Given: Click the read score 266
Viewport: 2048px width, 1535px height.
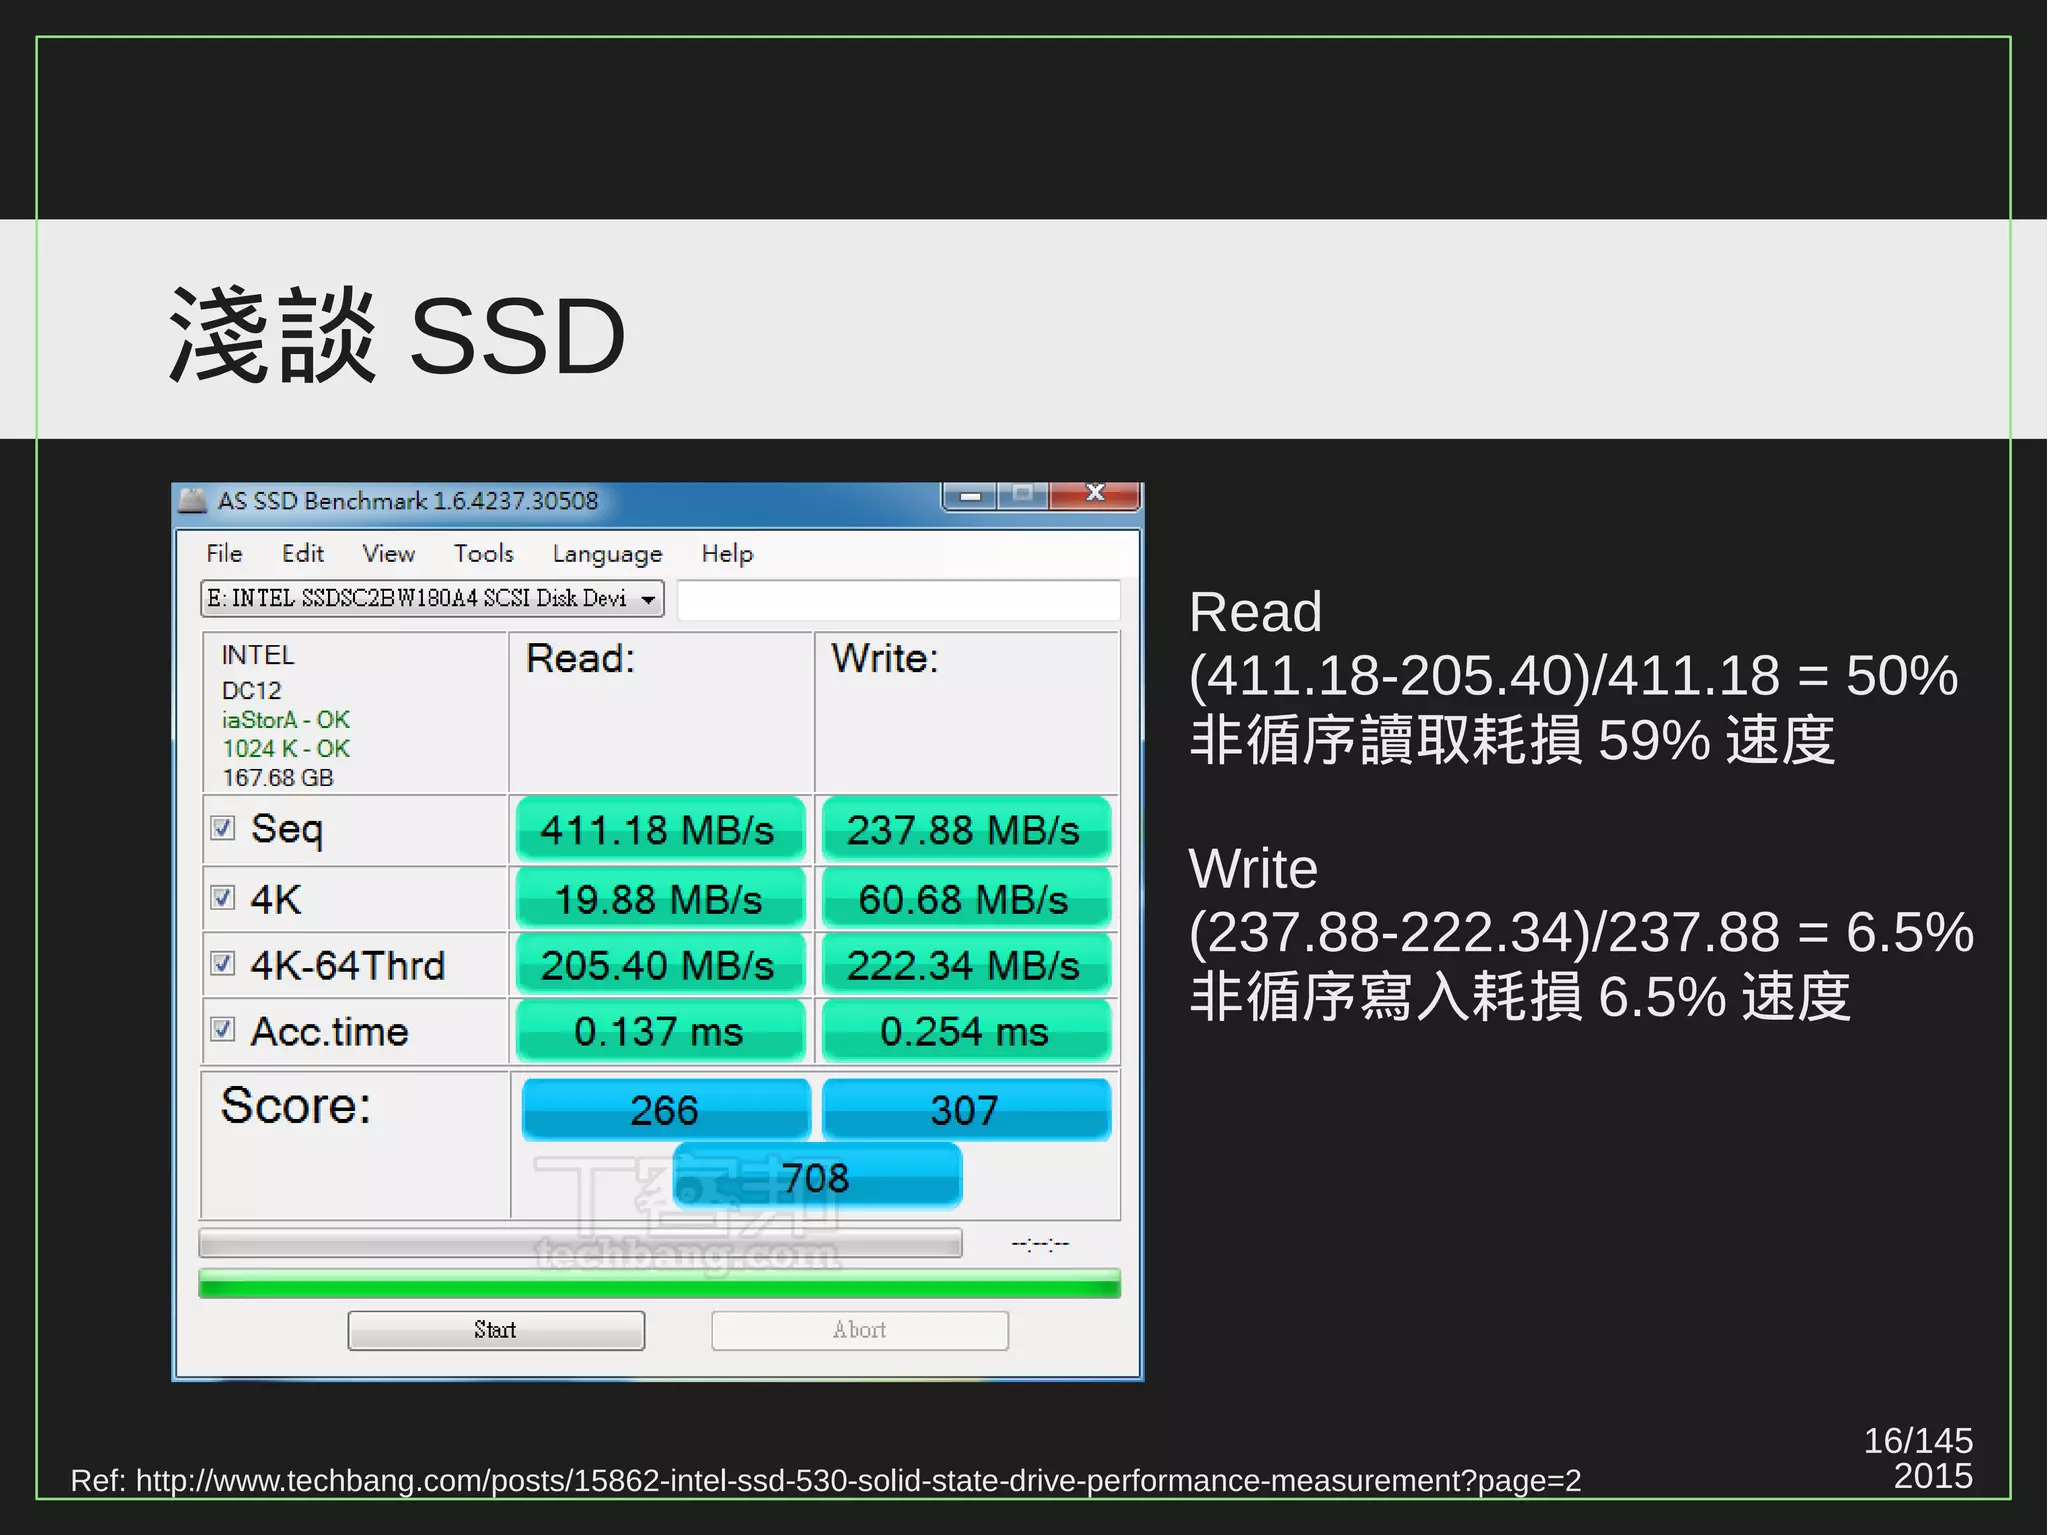Looking at the screenshot, I should pos(665,1109).
